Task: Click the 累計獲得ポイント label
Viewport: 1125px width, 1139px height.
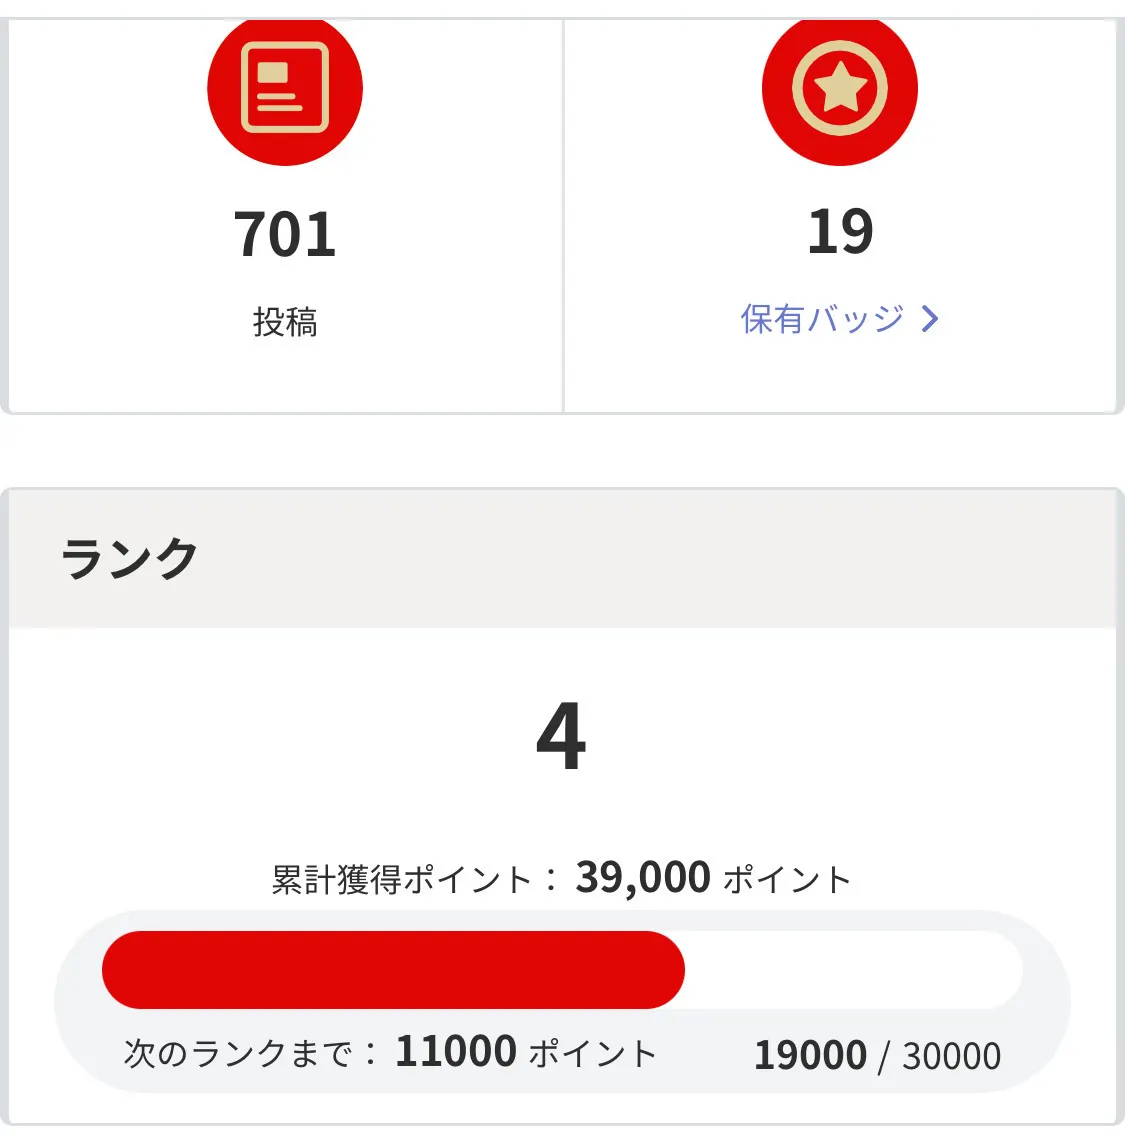Action: point(401,880)
